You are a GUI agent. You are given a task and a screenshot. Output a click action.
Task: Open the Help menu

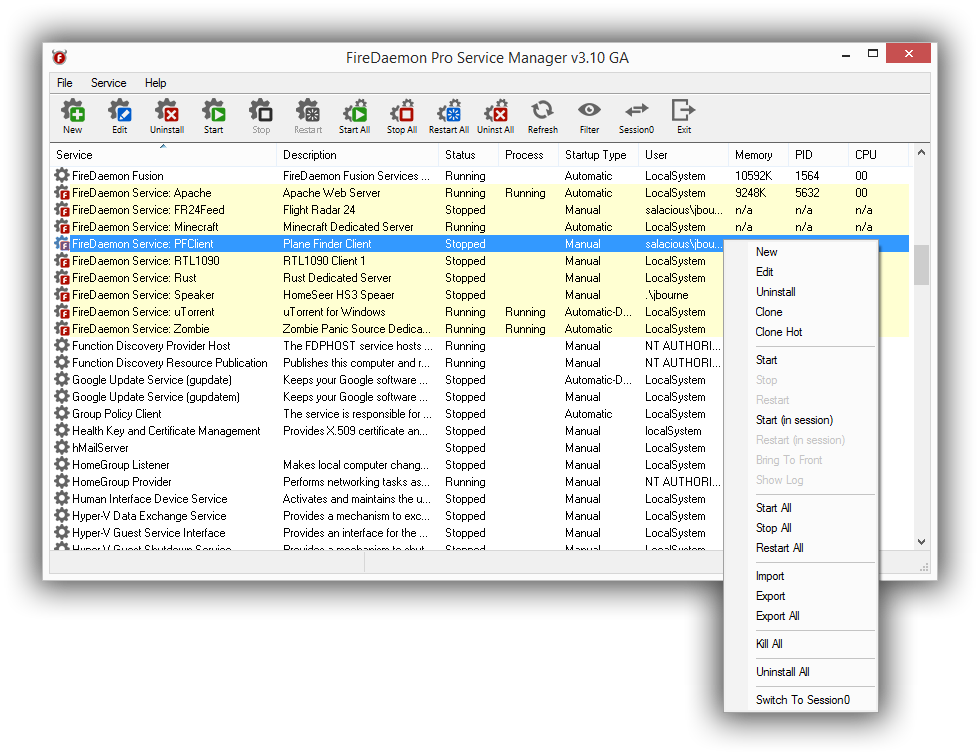[155, 83]
